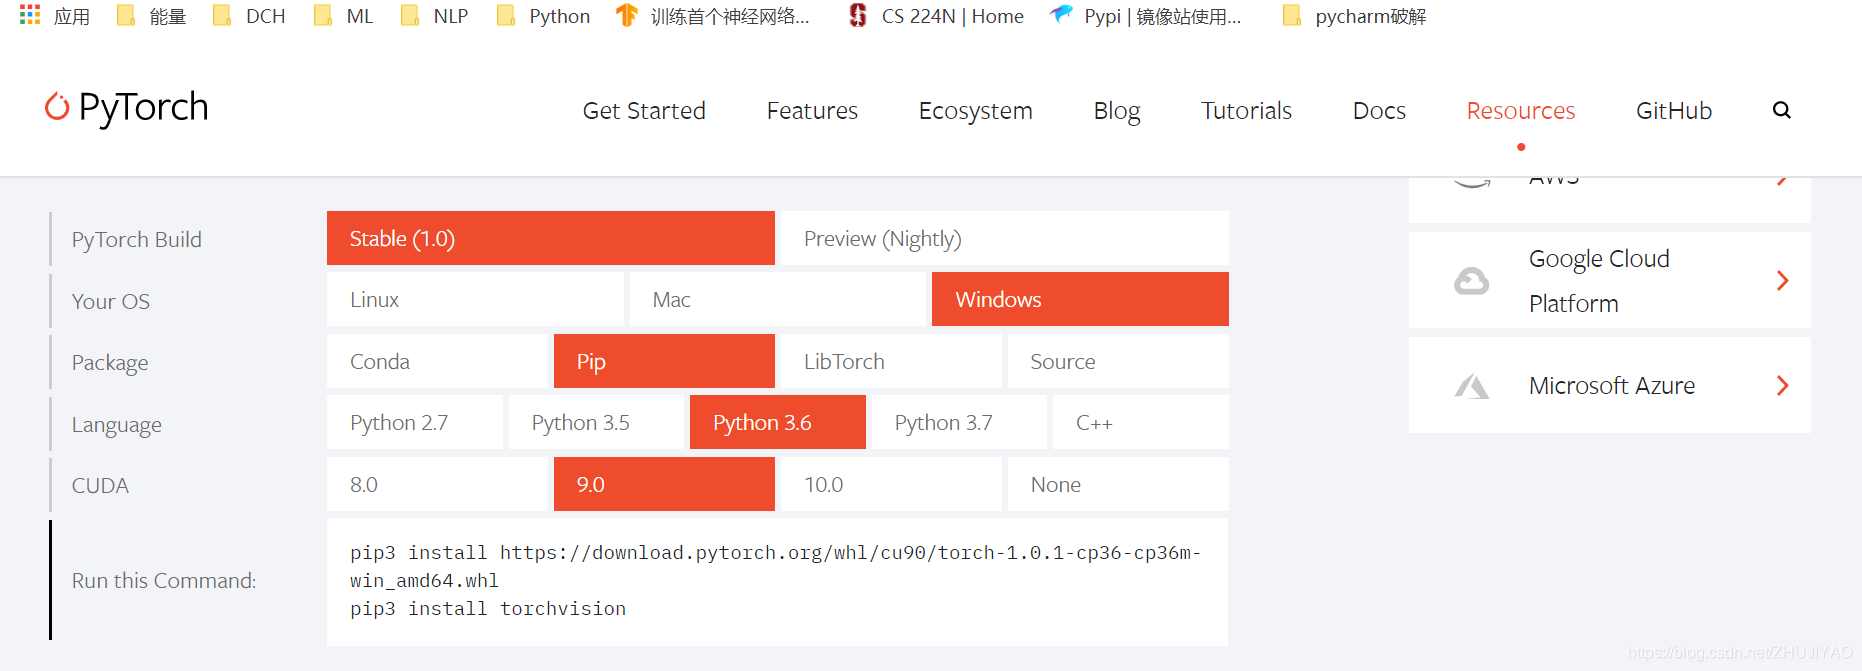The height and width of the screenshot is (671, 1862).
Task: Open the Pypi 镜像站使用 bookmark
Action: coord(1146,16)
